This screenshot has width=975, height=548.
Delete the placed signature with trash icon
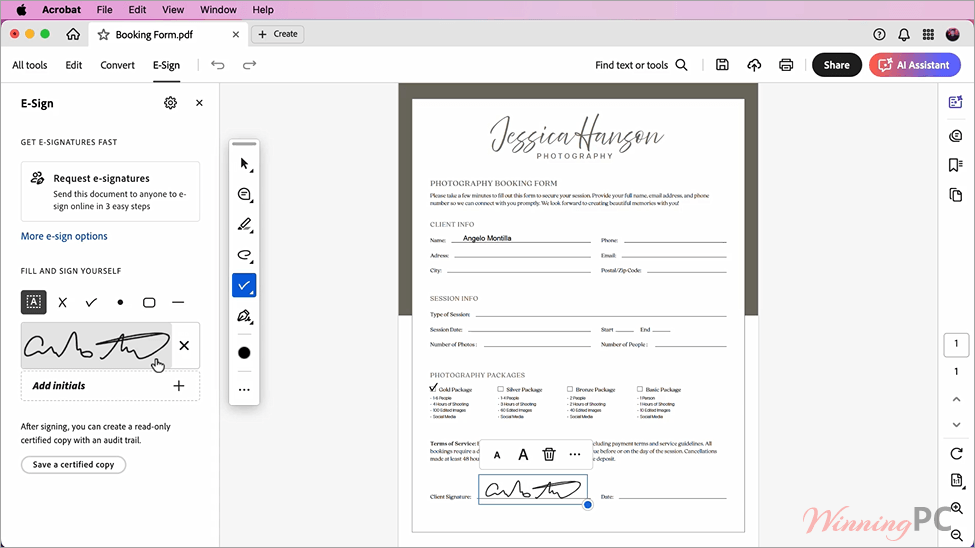coord(548,454)
